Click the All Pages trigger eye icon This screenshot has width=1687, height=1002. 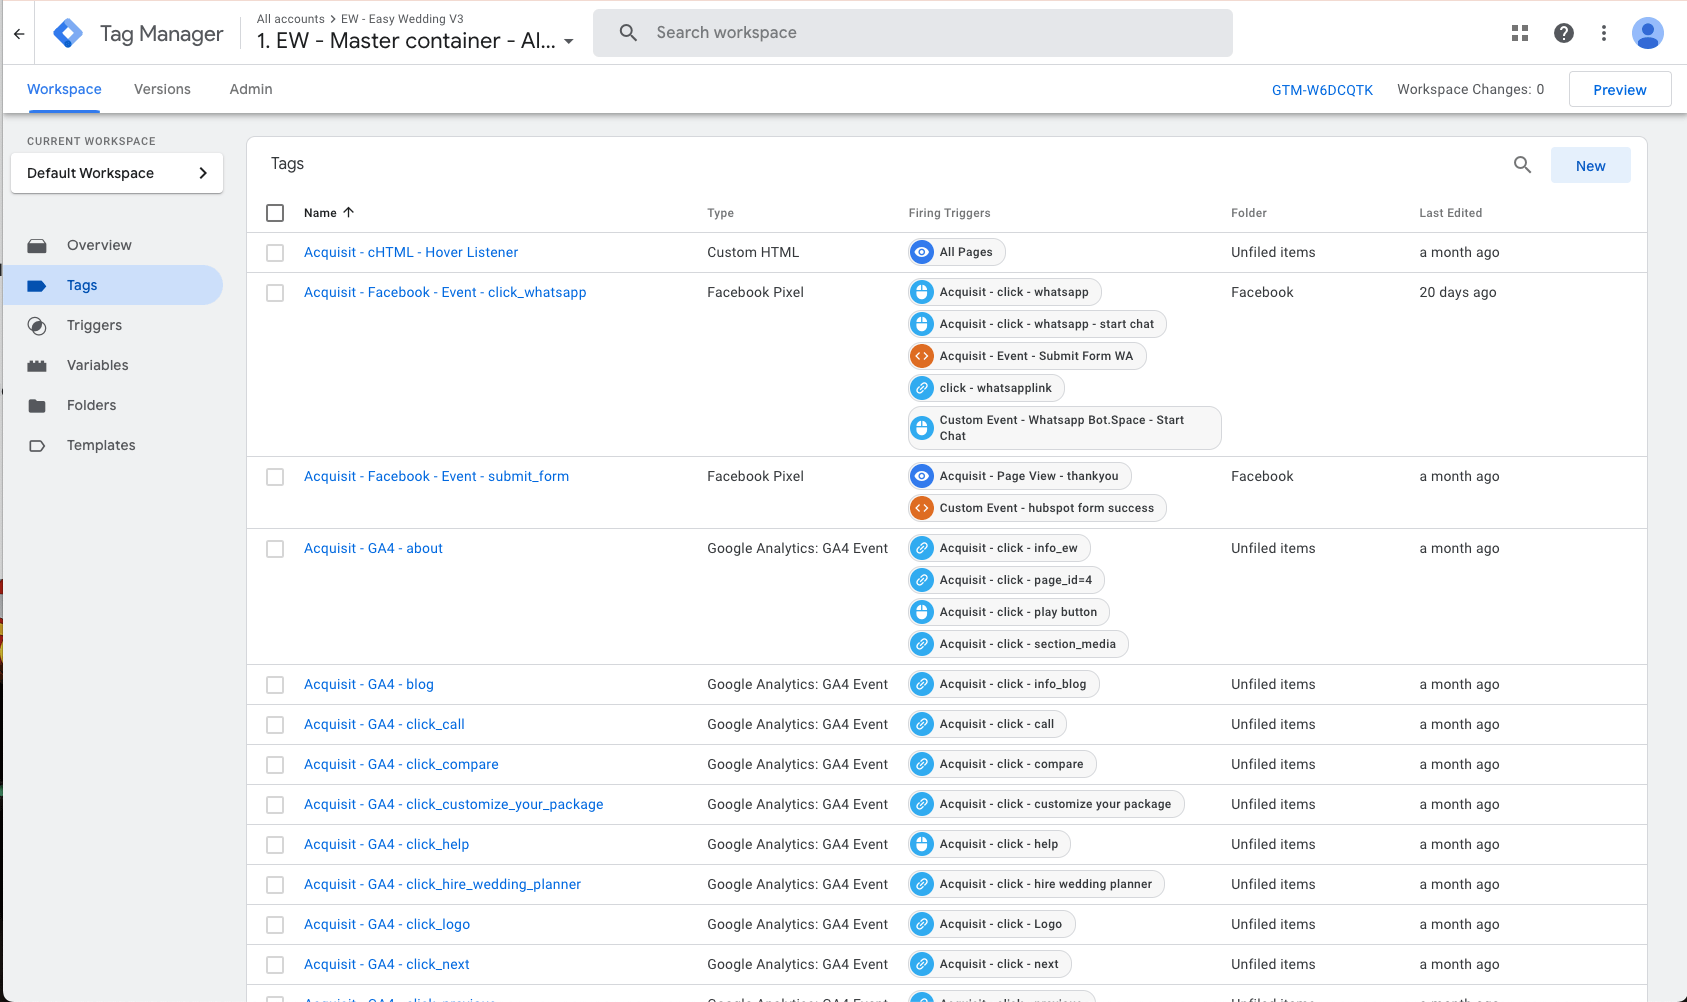click(922, 252)
